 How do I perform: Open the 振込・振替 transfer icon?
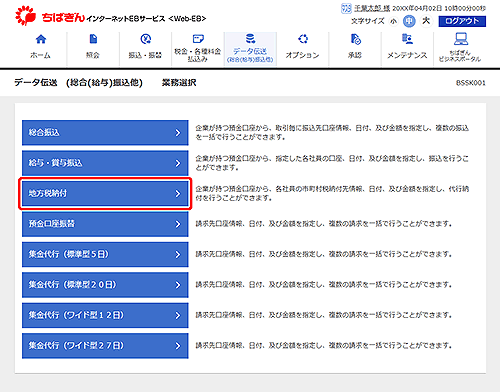coord(145,39)
